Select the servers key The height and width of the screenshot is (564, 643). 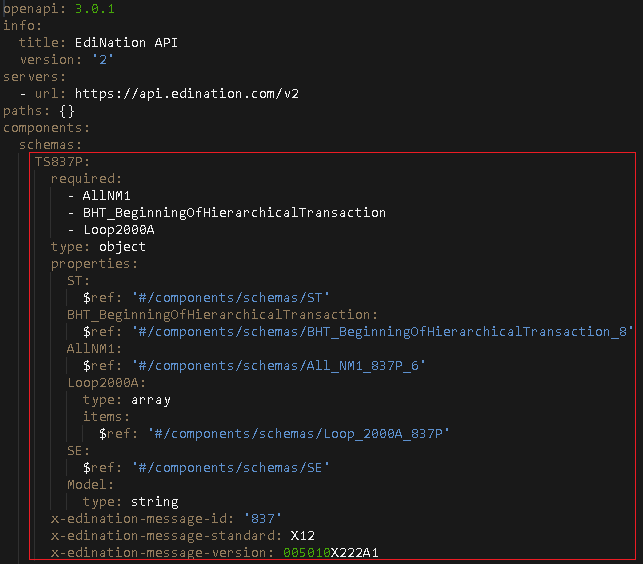tap(34, 77)
